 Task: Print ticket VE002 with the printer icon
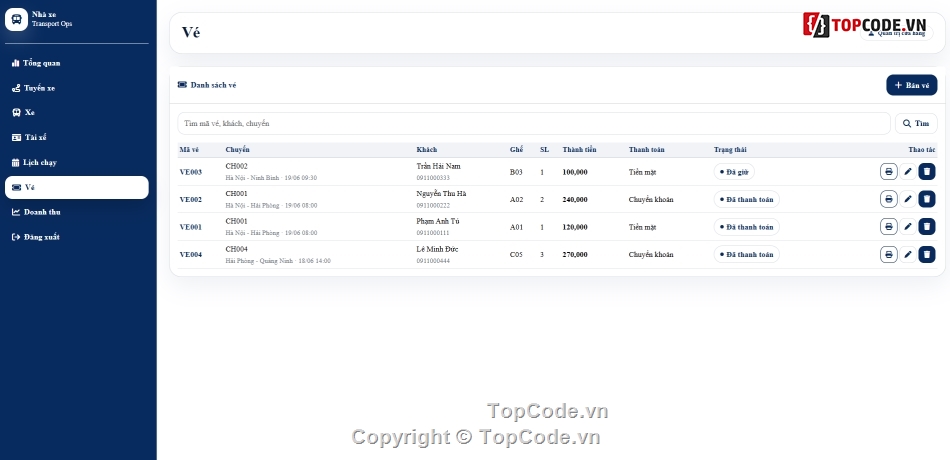[x=888, y=199]
